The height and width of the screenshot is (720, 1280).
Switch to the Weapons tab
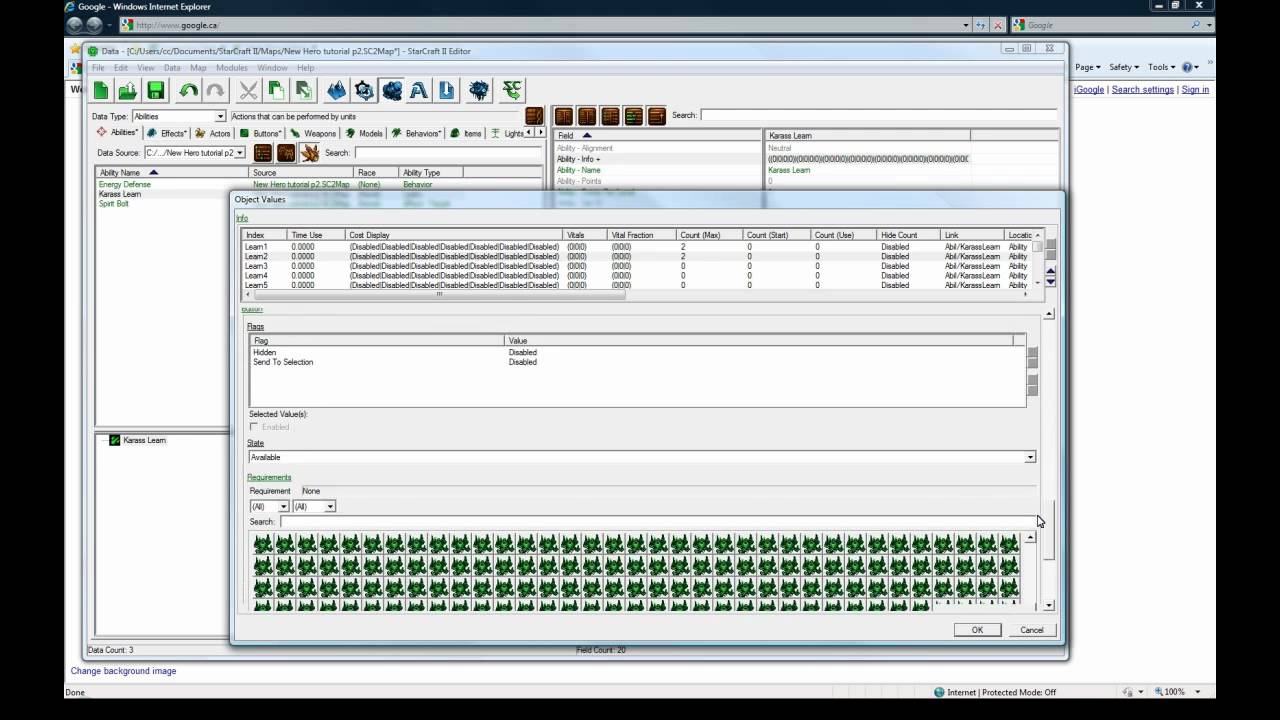pos(313,133)
